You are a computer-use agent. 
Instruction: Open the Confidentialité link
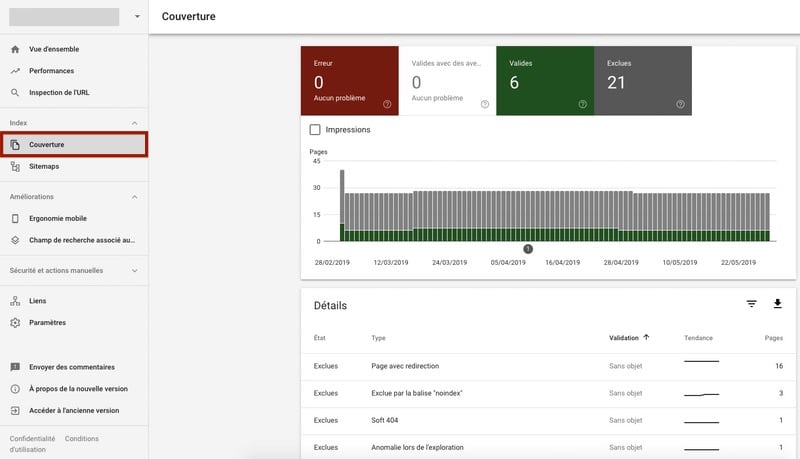point(32,439)
